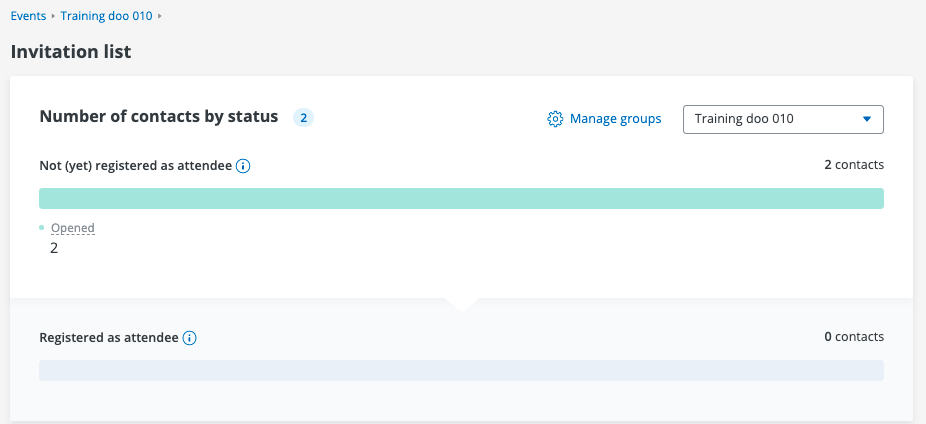Viewport: 926px width, 424px height.
Task: Open the Manage groups link
Action: [x=615, y=119]
